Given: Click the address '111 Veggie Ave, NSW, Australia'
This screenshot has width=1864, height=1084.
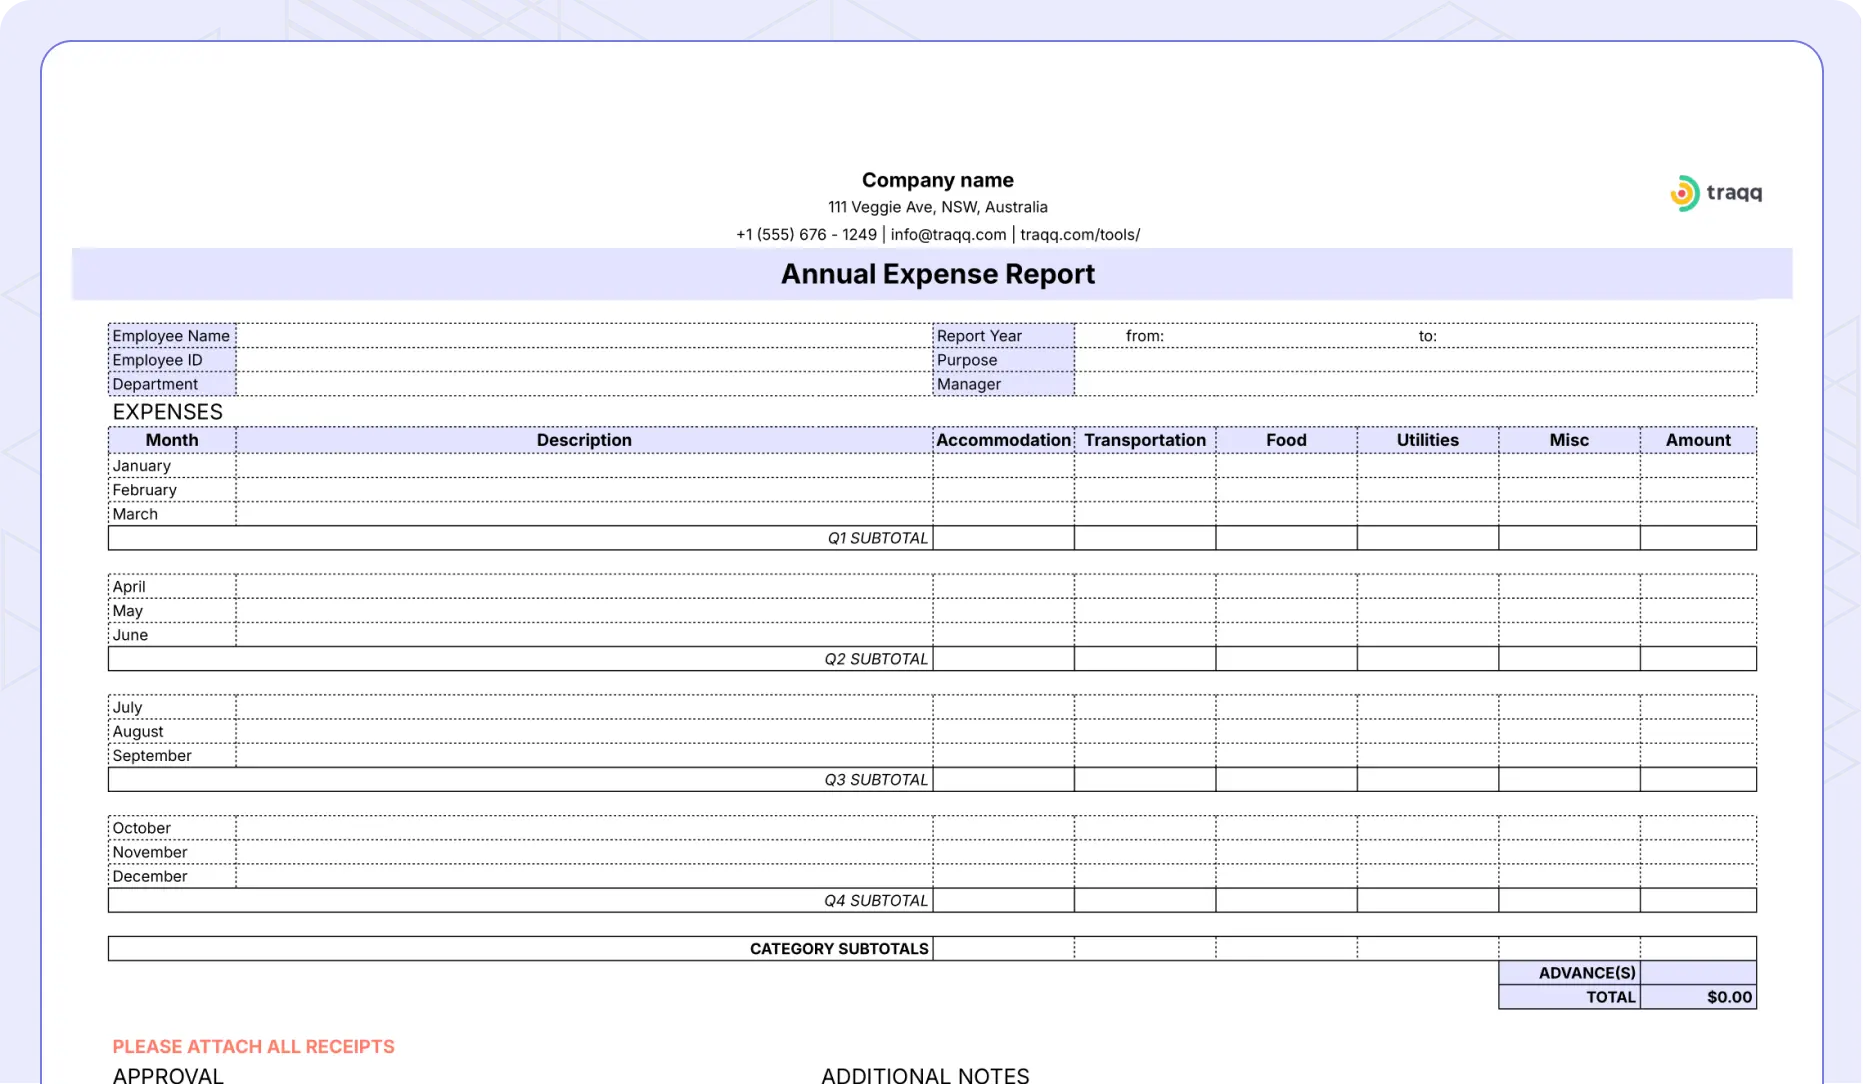Looking at the screenshot, I should 937,207.
